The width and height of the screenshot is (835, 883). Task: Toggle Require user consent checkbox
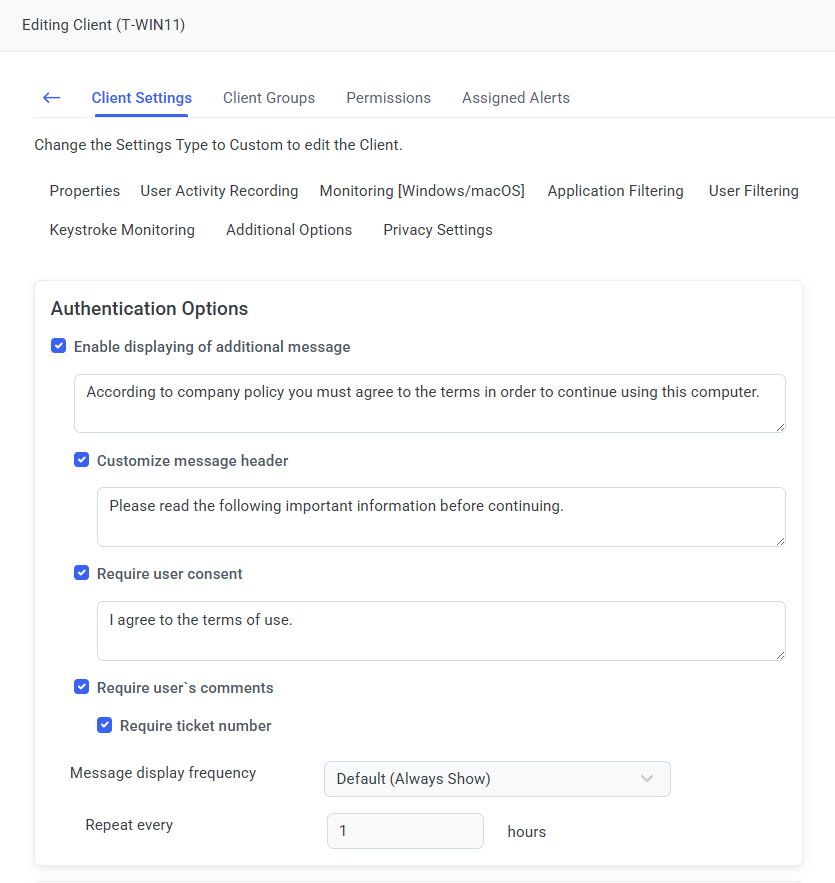pos(82,574)
